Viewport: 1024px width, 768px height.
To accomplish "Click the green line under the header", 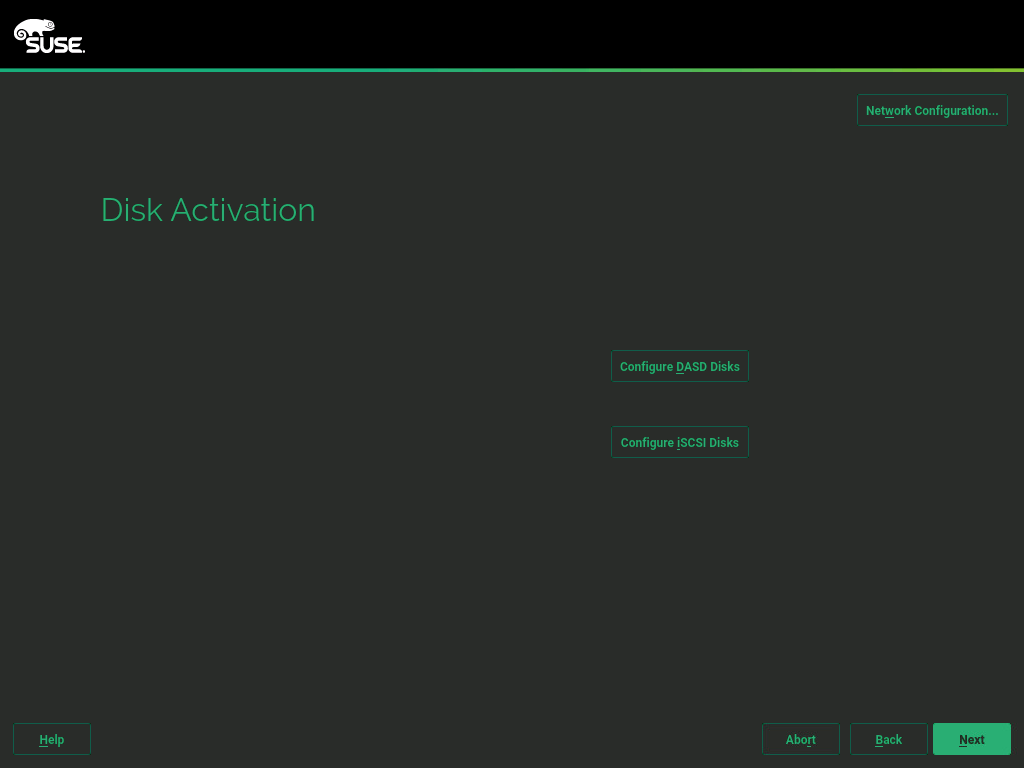I will 512,70.
